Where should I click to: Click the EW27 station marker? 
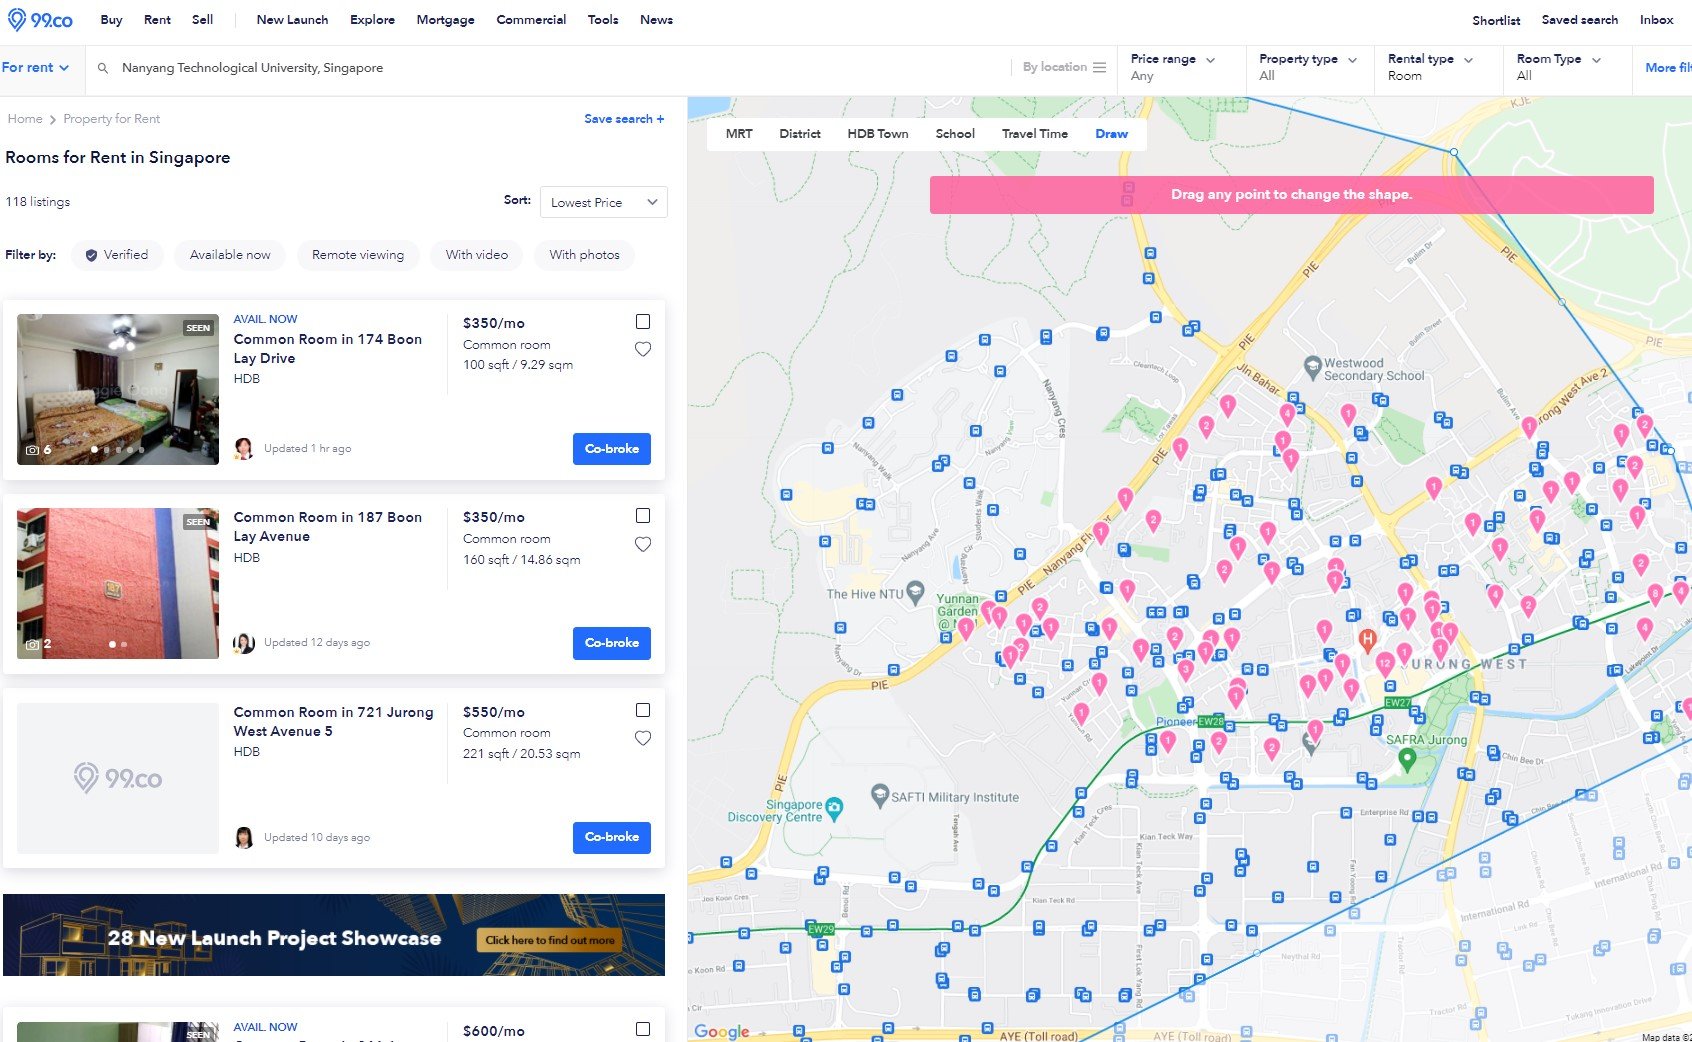point(1398,703)
